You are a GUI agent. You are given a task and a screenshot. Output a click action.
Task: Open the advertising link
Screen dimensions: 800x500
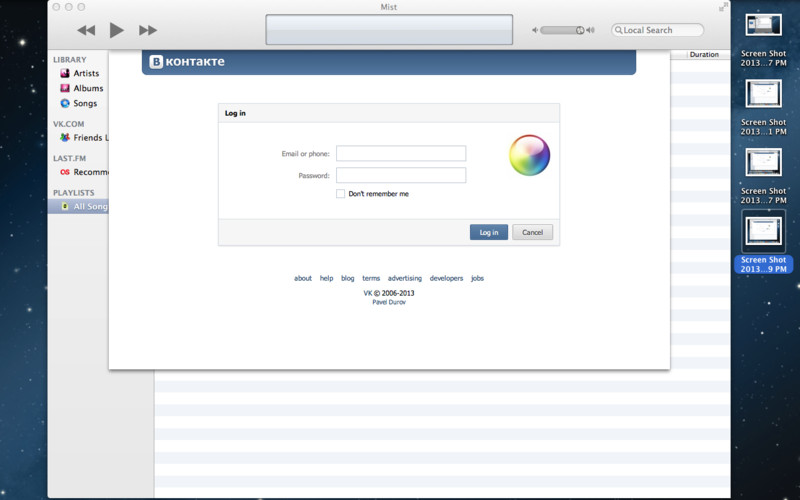pyautogui.click(x=405, y=278)
